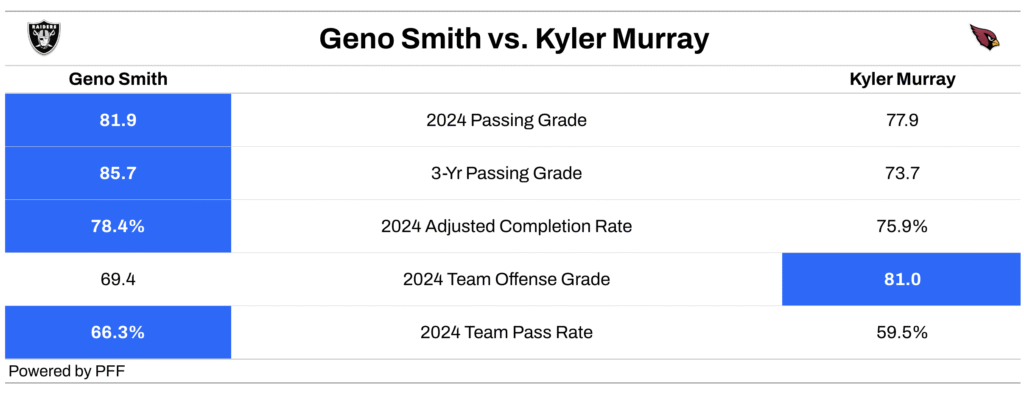Select Kyler Murray's 75.9% completion rate value
The height and width of the screenshot is (398, 1024).
[x=903, y=227]
